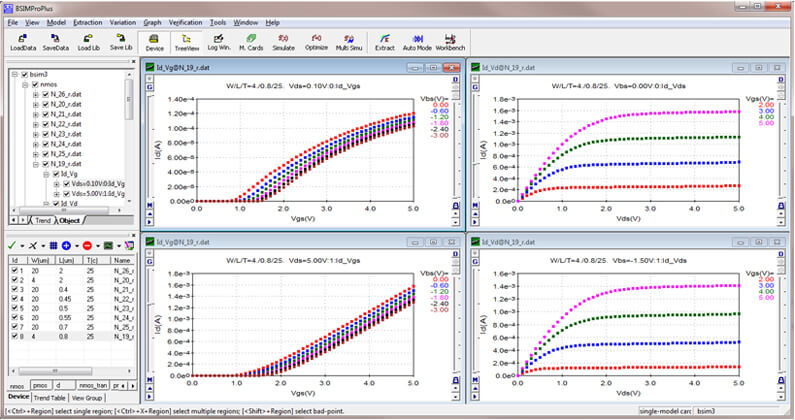Click the object tree horizontal scrollbar
Viewport: 795px width, 420px height.
[66, 209]
